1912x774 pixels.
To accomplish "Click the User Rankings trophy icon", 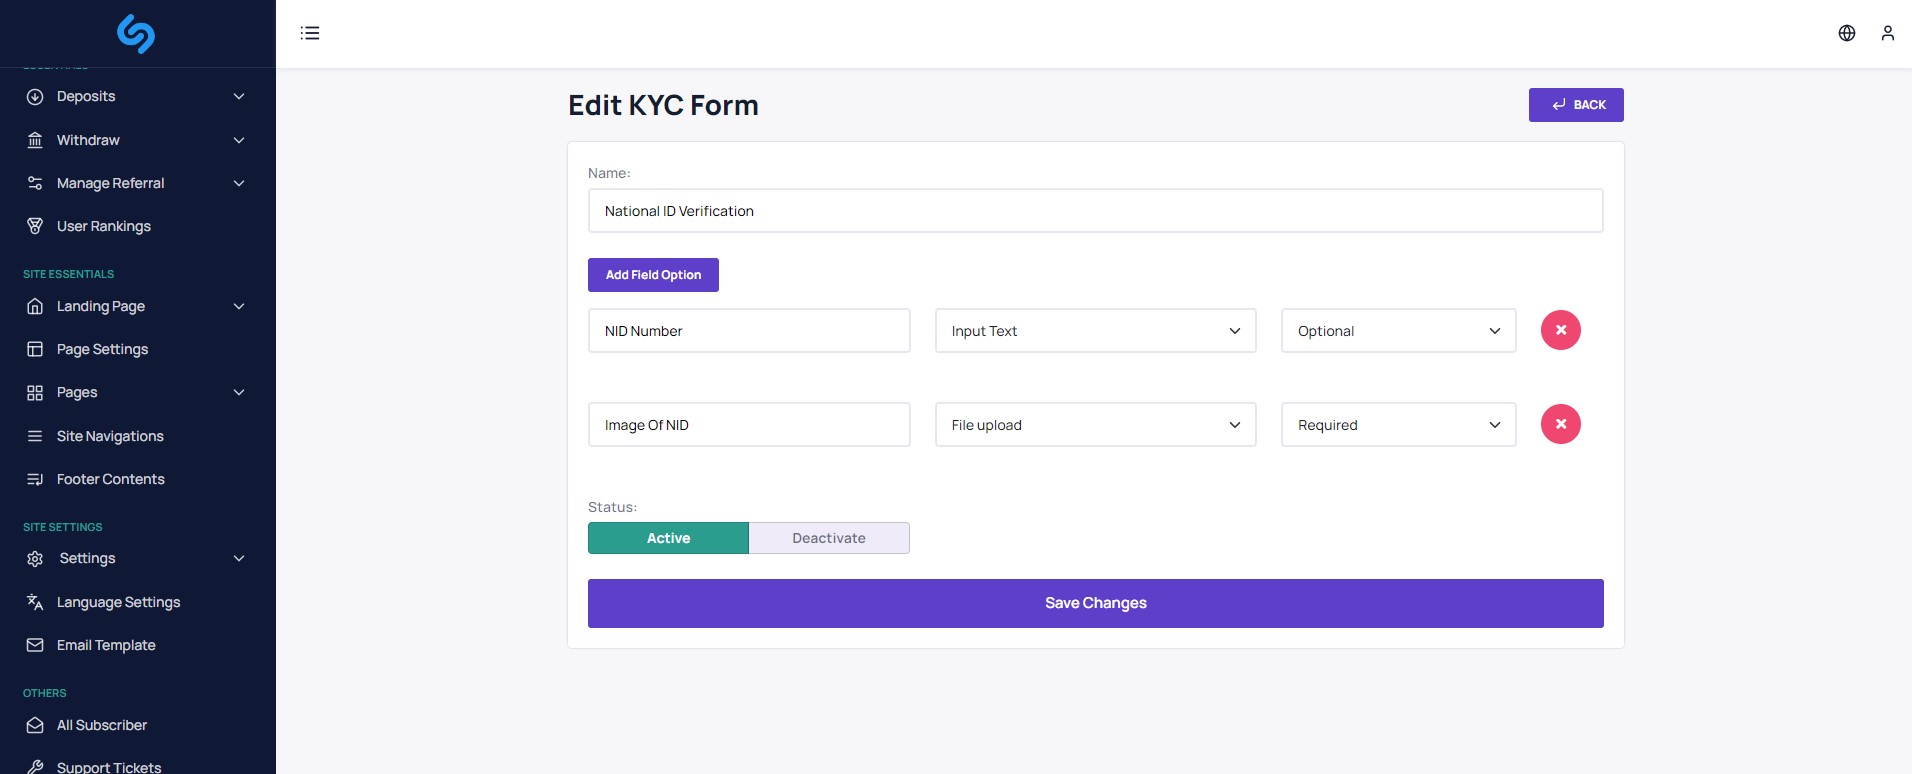I will pyautogui.click(x=35, y=226).
